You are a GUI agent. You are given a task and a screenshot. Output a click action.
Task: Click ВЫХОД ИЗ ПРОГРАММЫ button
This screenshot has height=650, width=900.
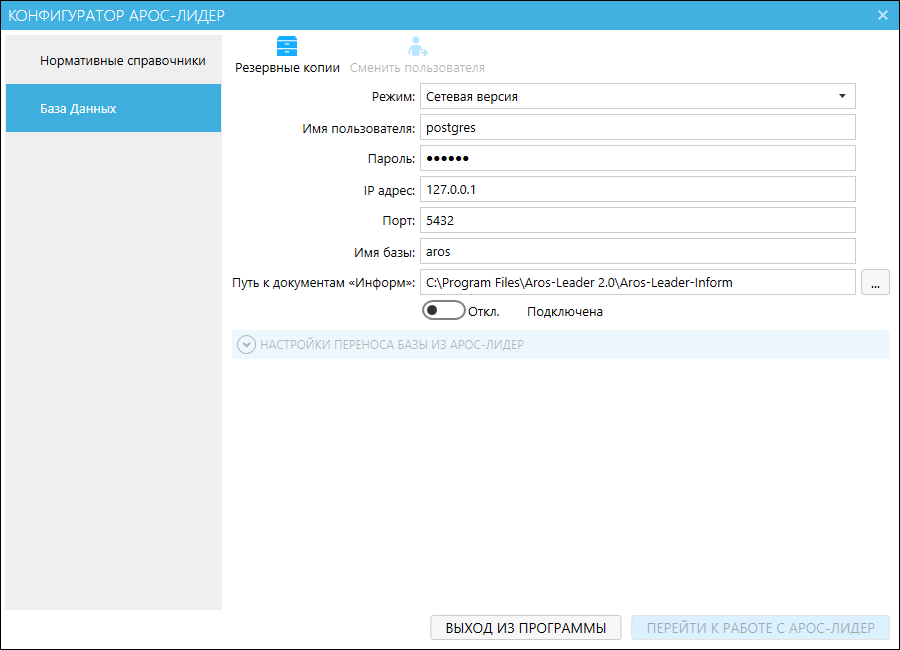coord(526,628)
